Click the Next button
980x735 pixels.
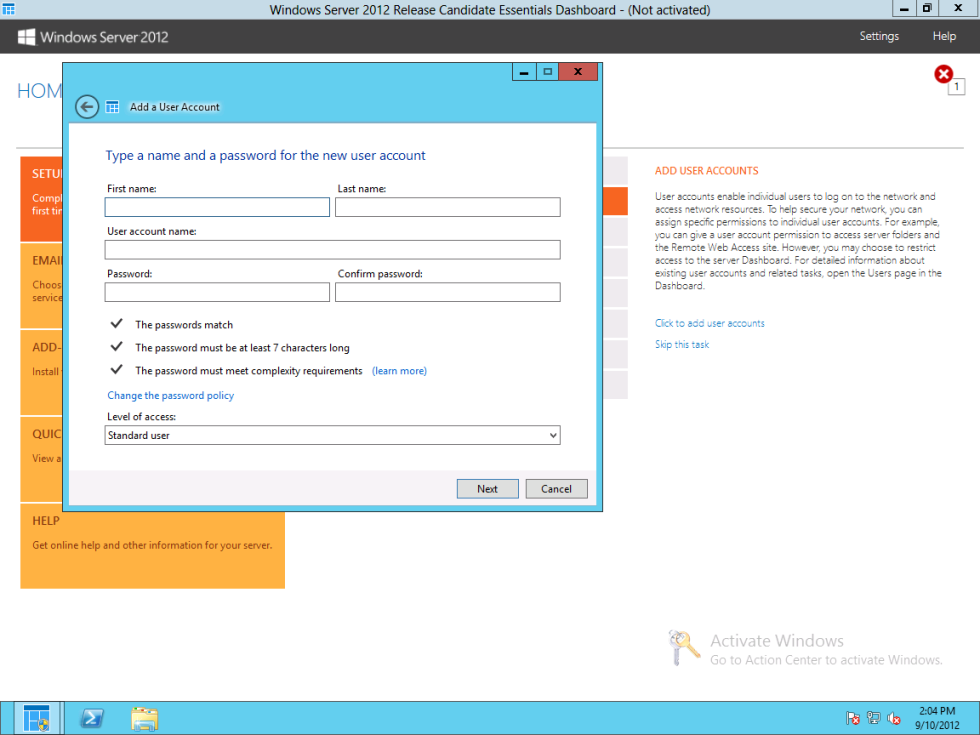(x=487, y=488)
